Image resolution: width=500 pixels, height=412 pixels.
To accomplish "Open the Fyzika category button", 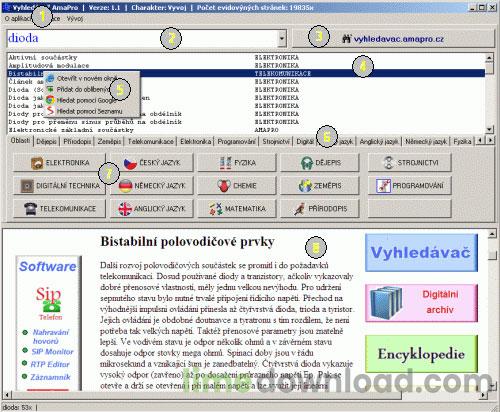I will tap(237, 163).
